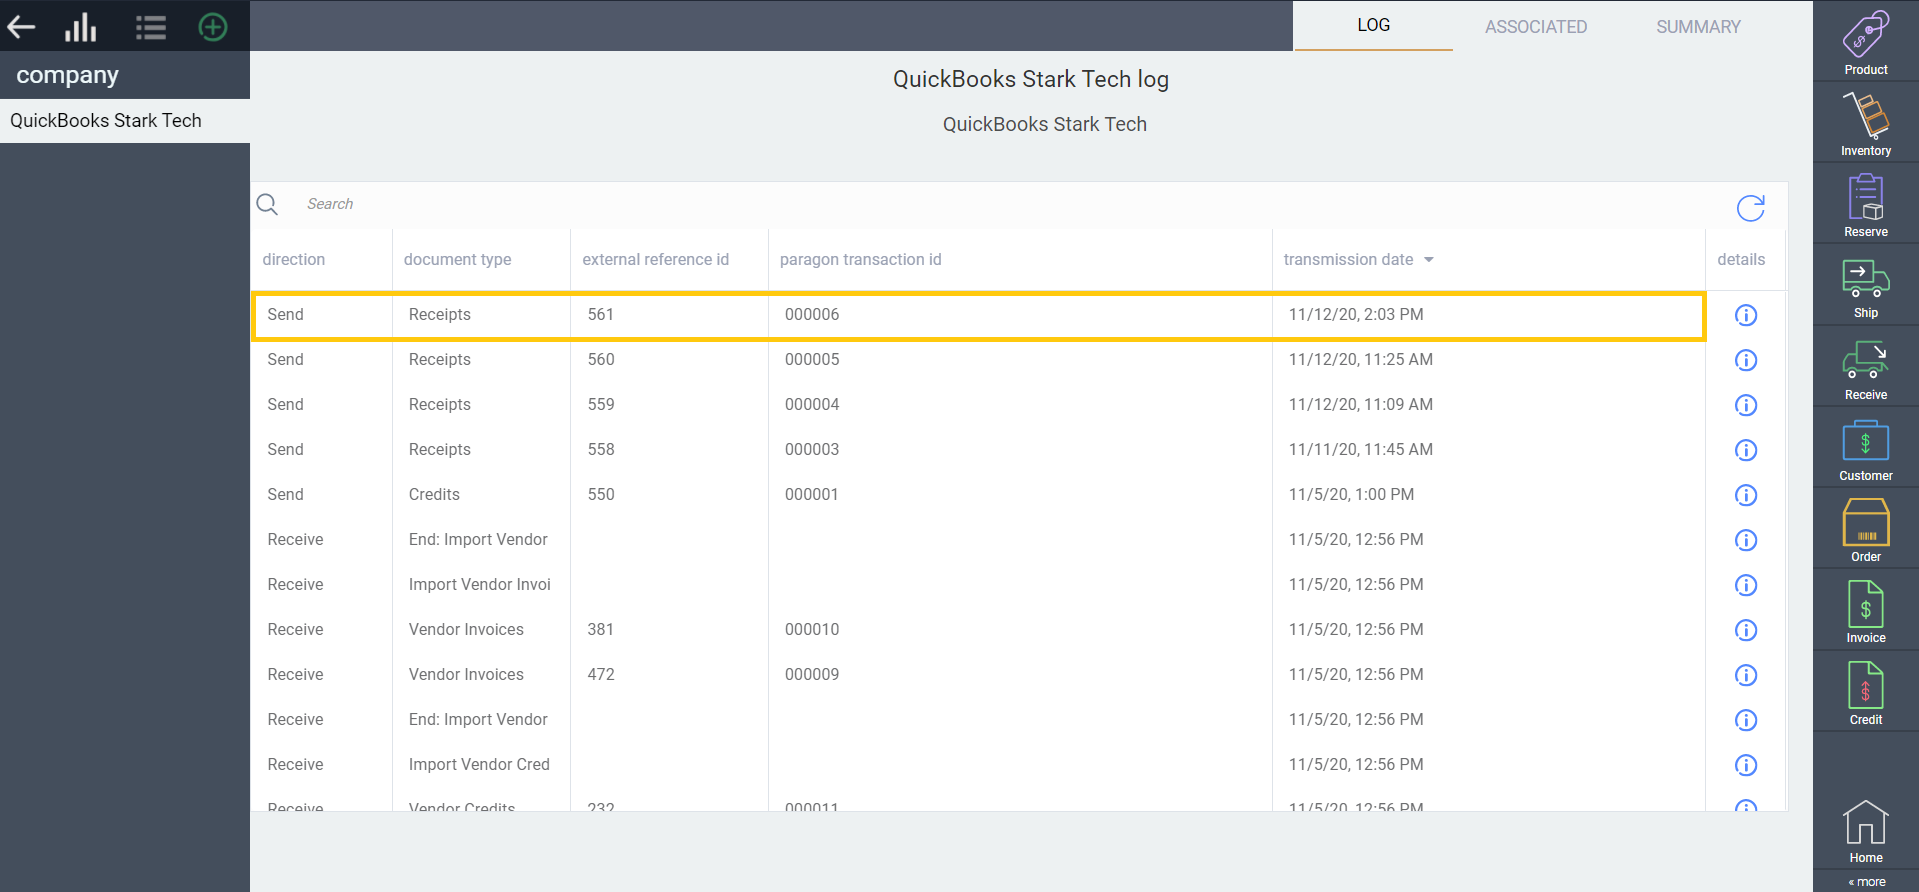Switch to the LOG tab

1373,26
